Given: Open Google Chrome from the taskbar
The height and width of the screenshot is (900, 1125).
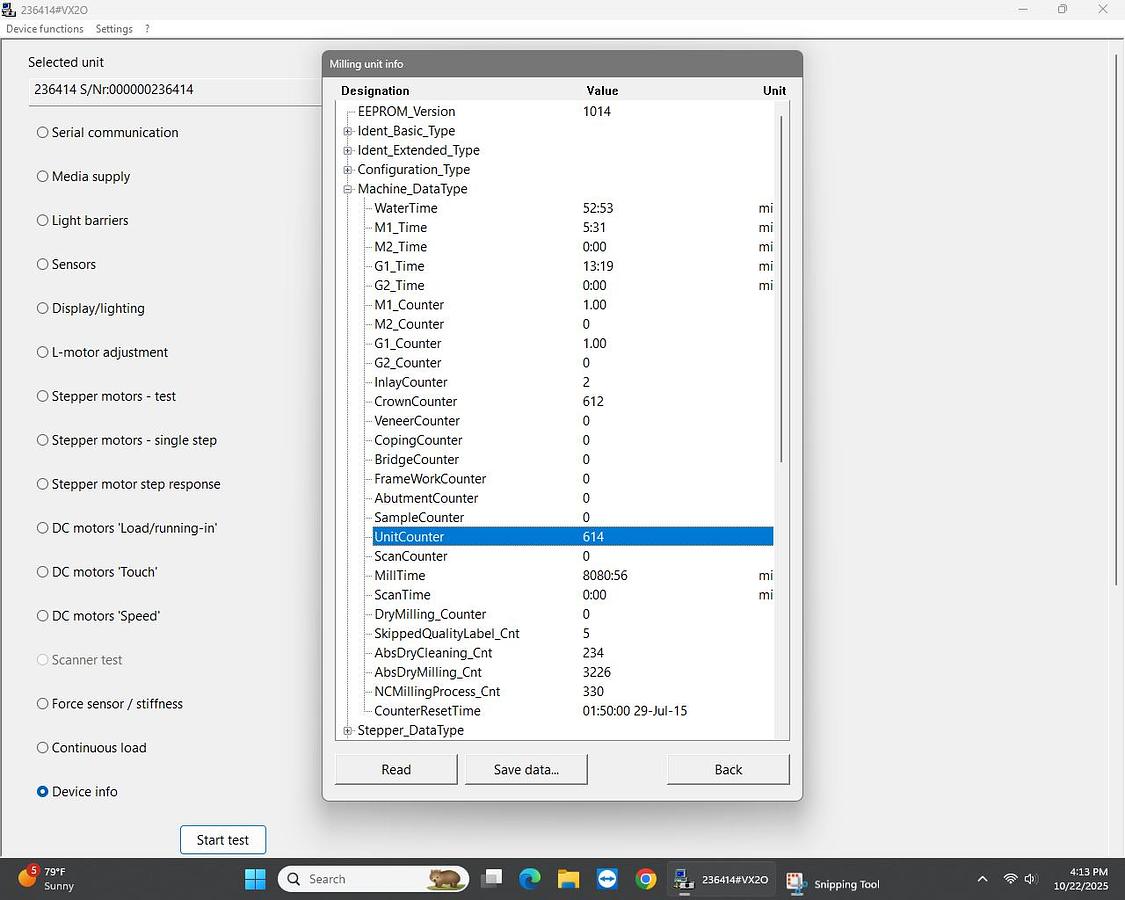Looking at the screenshot, I should (646, 879).
